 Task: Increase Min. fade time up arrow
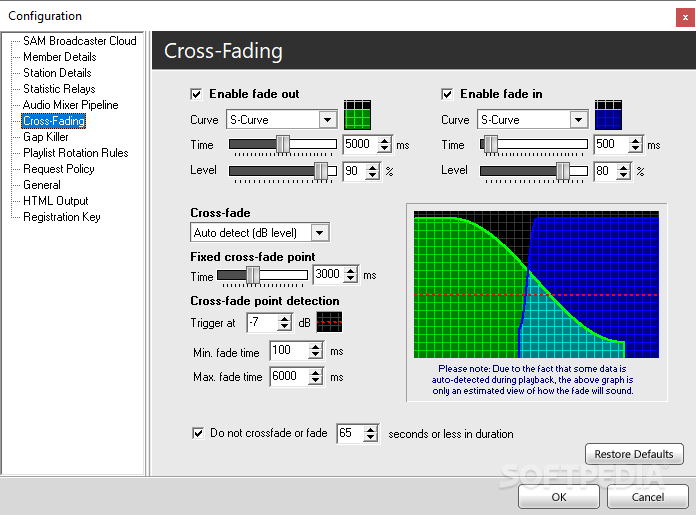point(316,347)
